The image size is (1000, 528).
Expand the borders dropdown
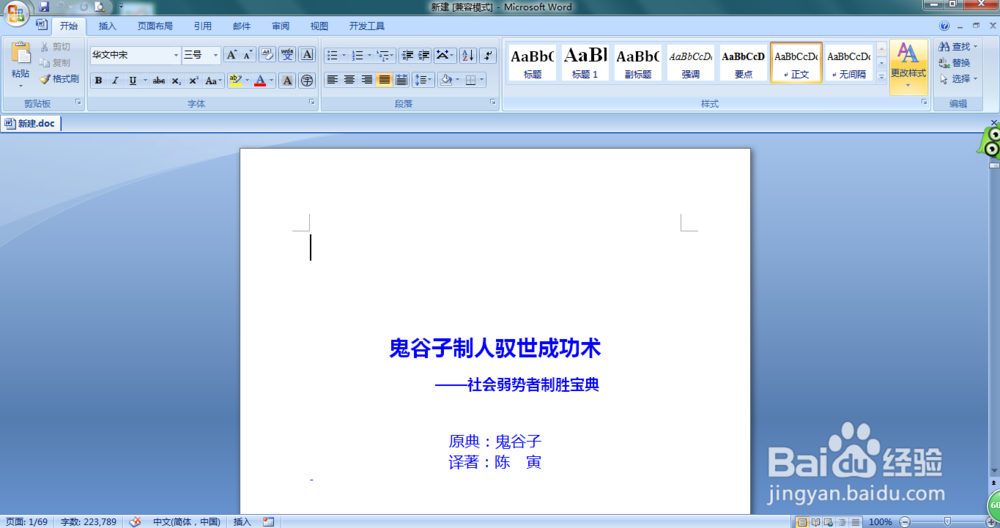pyautogui.click(x=482, y=80)
